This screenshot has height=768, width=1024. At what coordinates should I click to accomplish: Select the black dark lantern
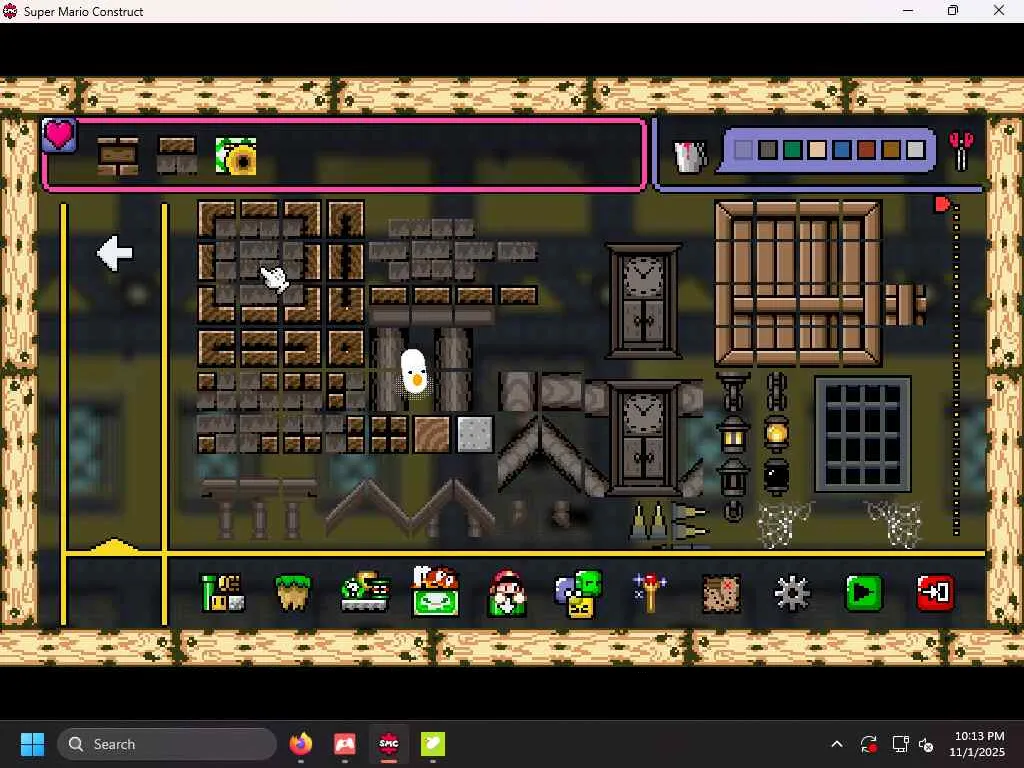776,476
